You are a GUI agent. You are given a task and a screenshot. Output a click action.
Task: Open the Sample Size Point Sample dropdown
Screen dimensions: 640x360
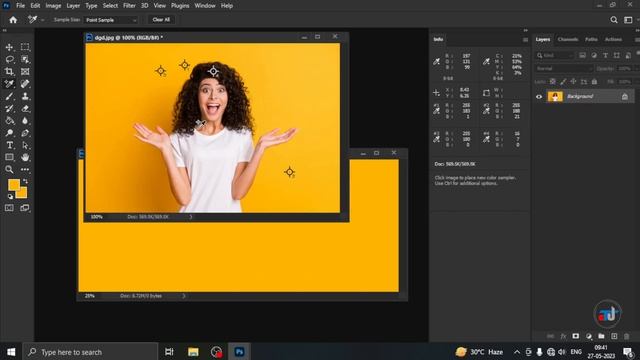click(111, 20)
